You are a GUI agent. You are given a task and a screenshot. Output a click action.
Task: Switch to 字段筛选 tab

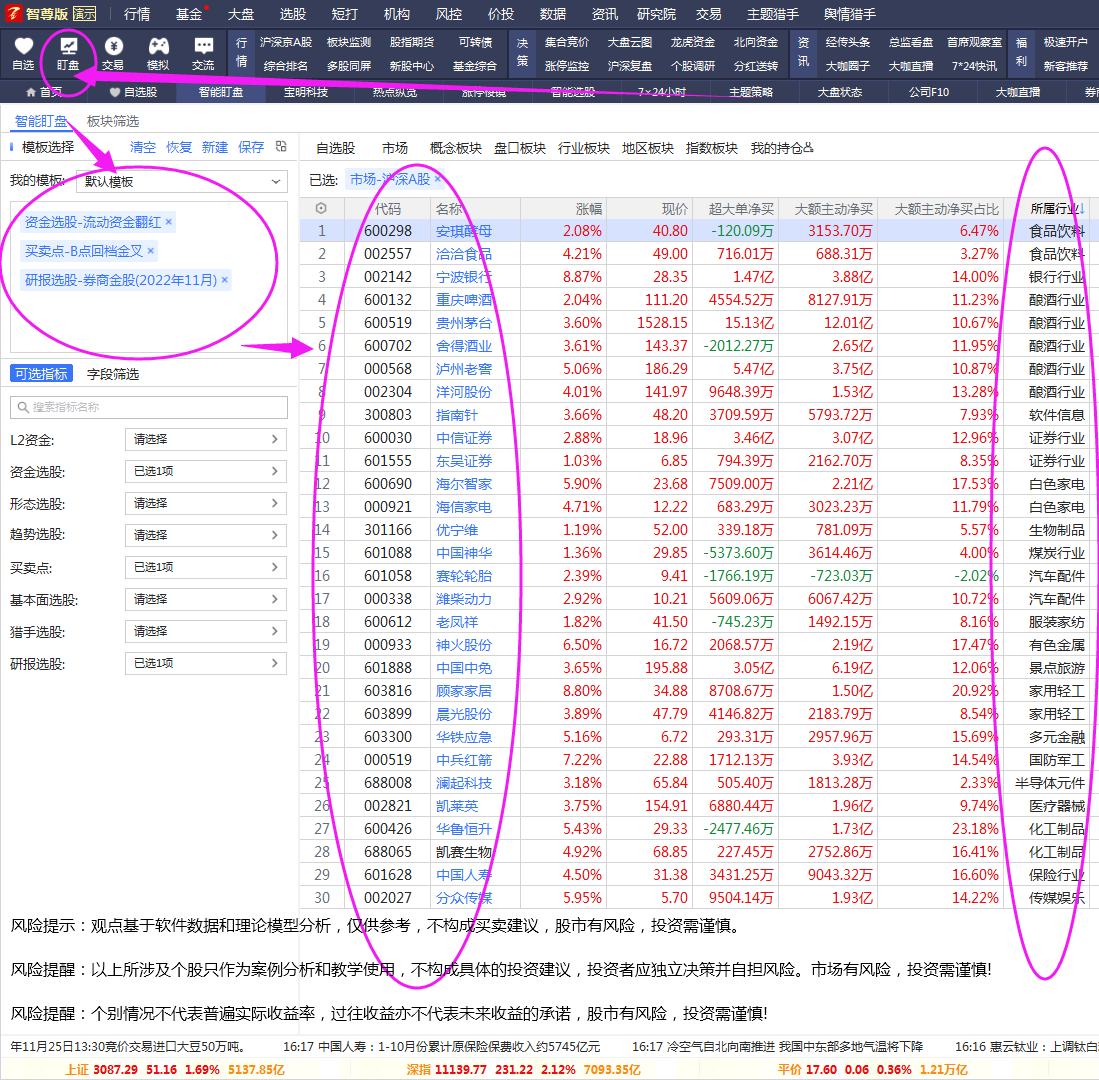[113, 374]
